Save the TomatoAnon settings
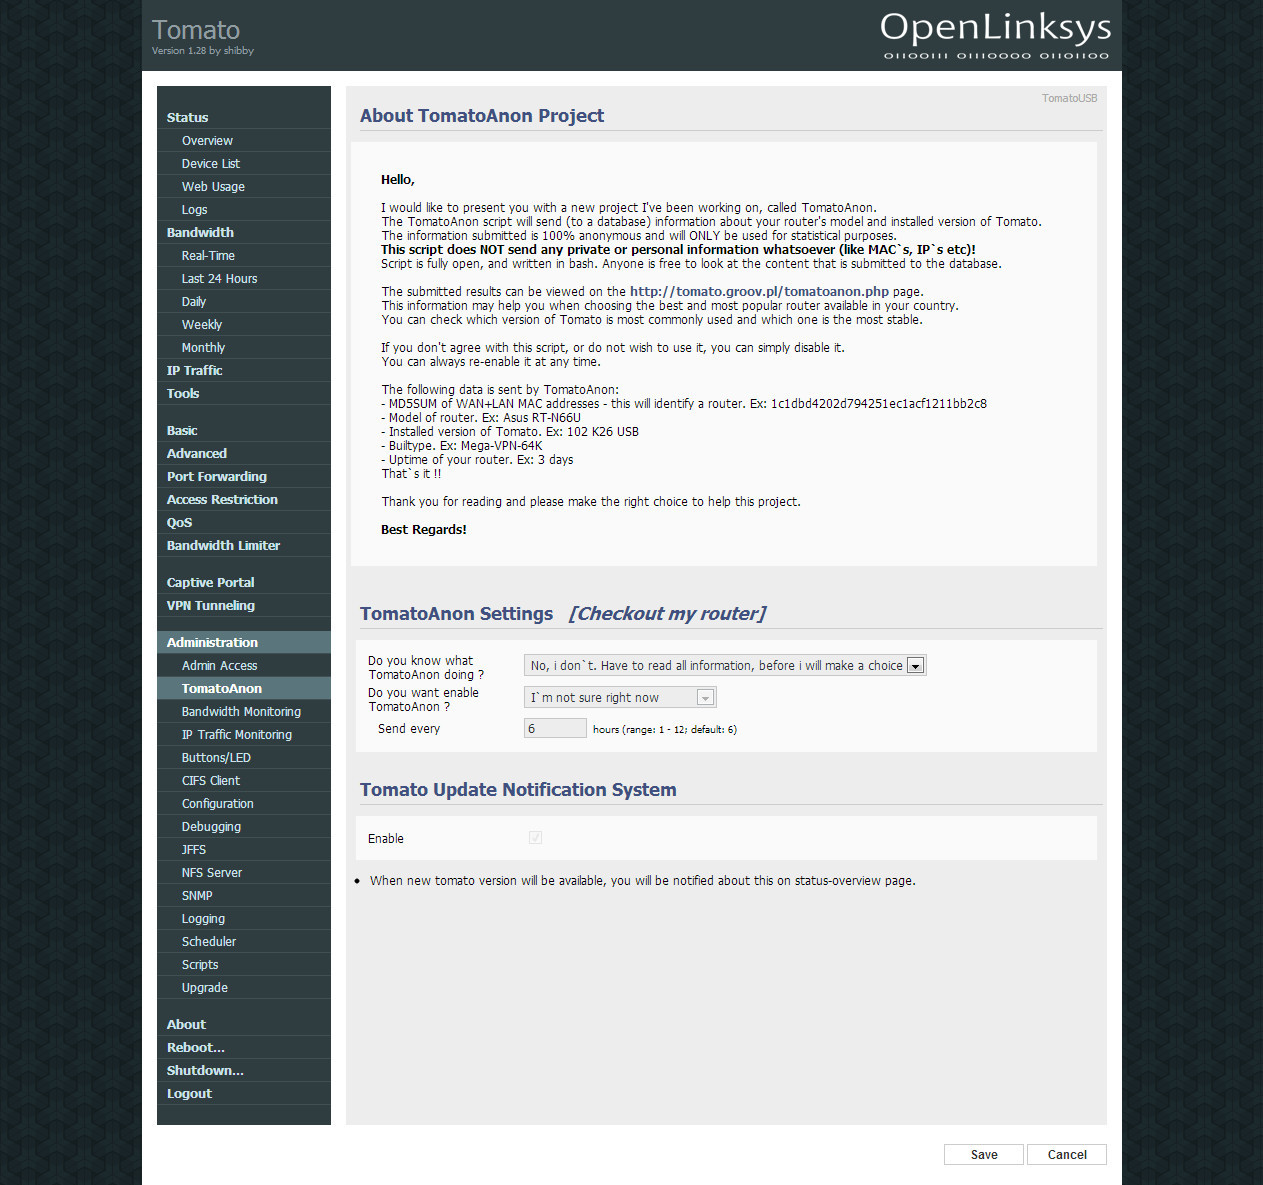Image resolution: width=1263 pixels, height=1185 pixels. (x=984, y=1155)
